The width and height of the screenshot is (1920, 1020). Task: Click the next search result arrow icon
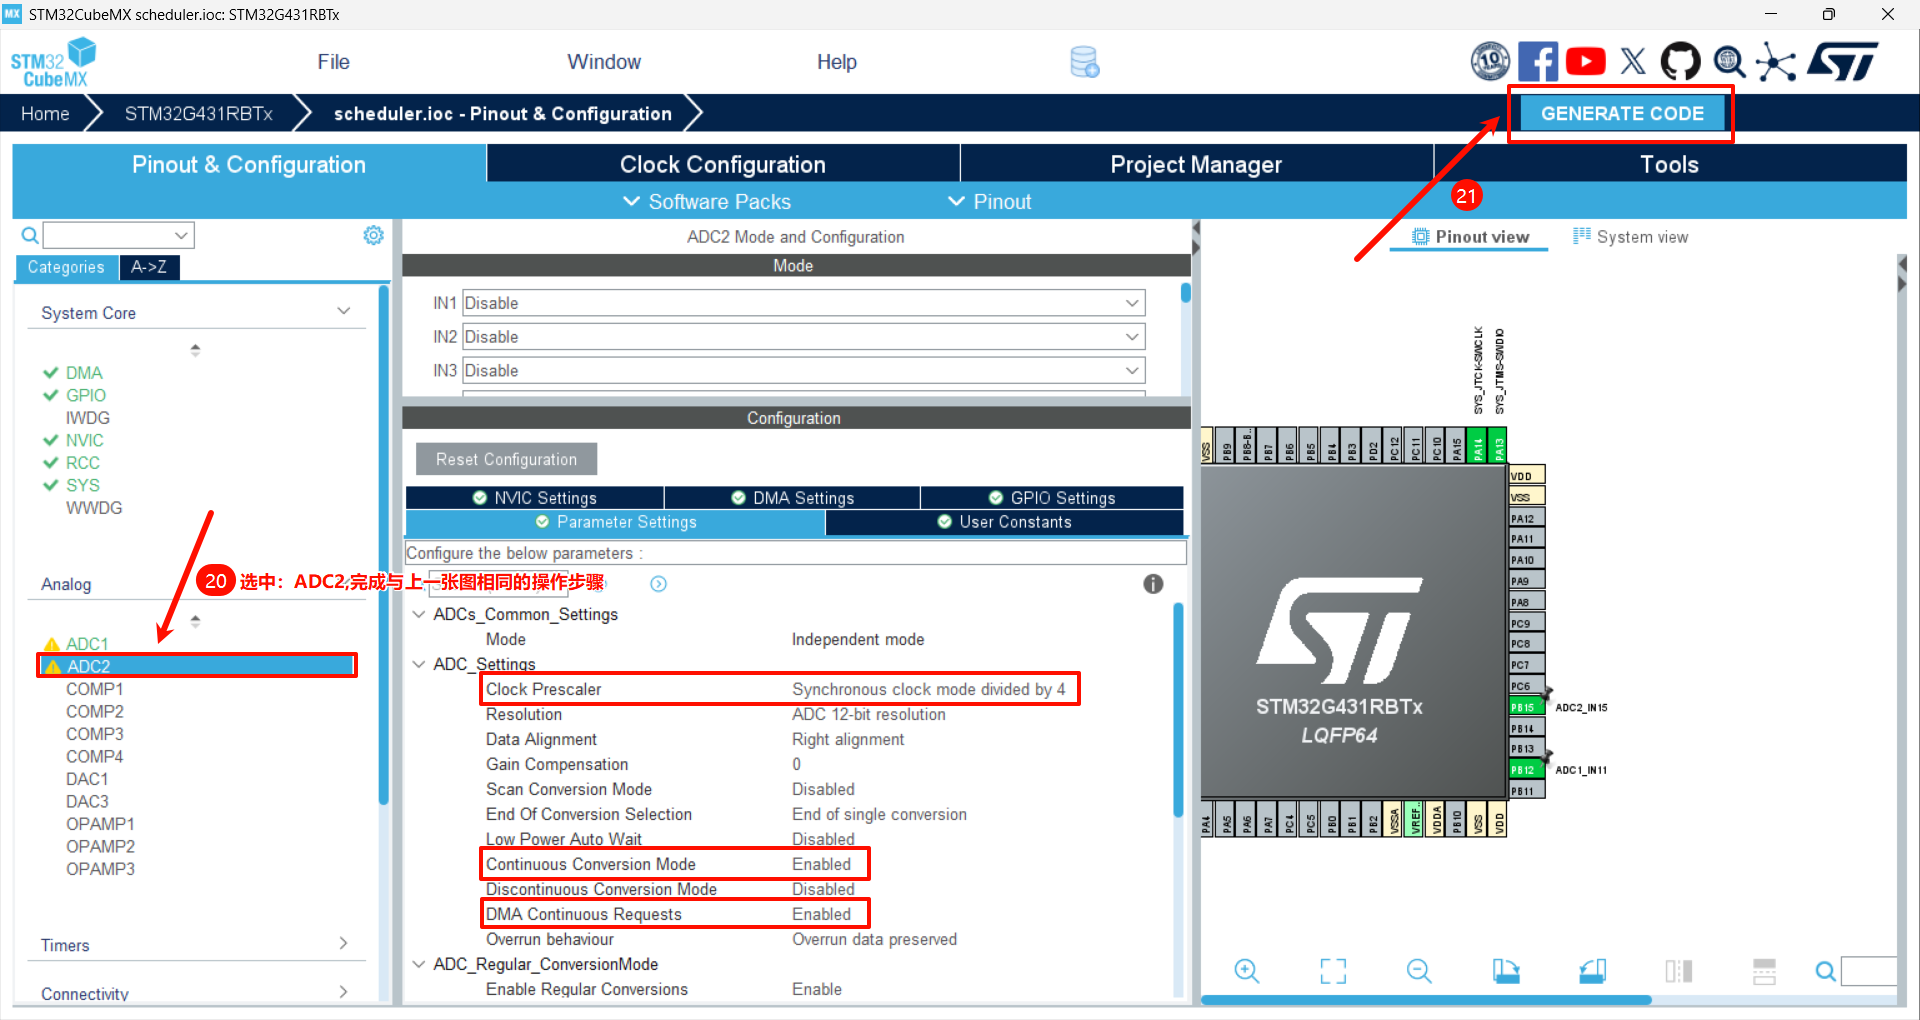[x=658, y=584]
